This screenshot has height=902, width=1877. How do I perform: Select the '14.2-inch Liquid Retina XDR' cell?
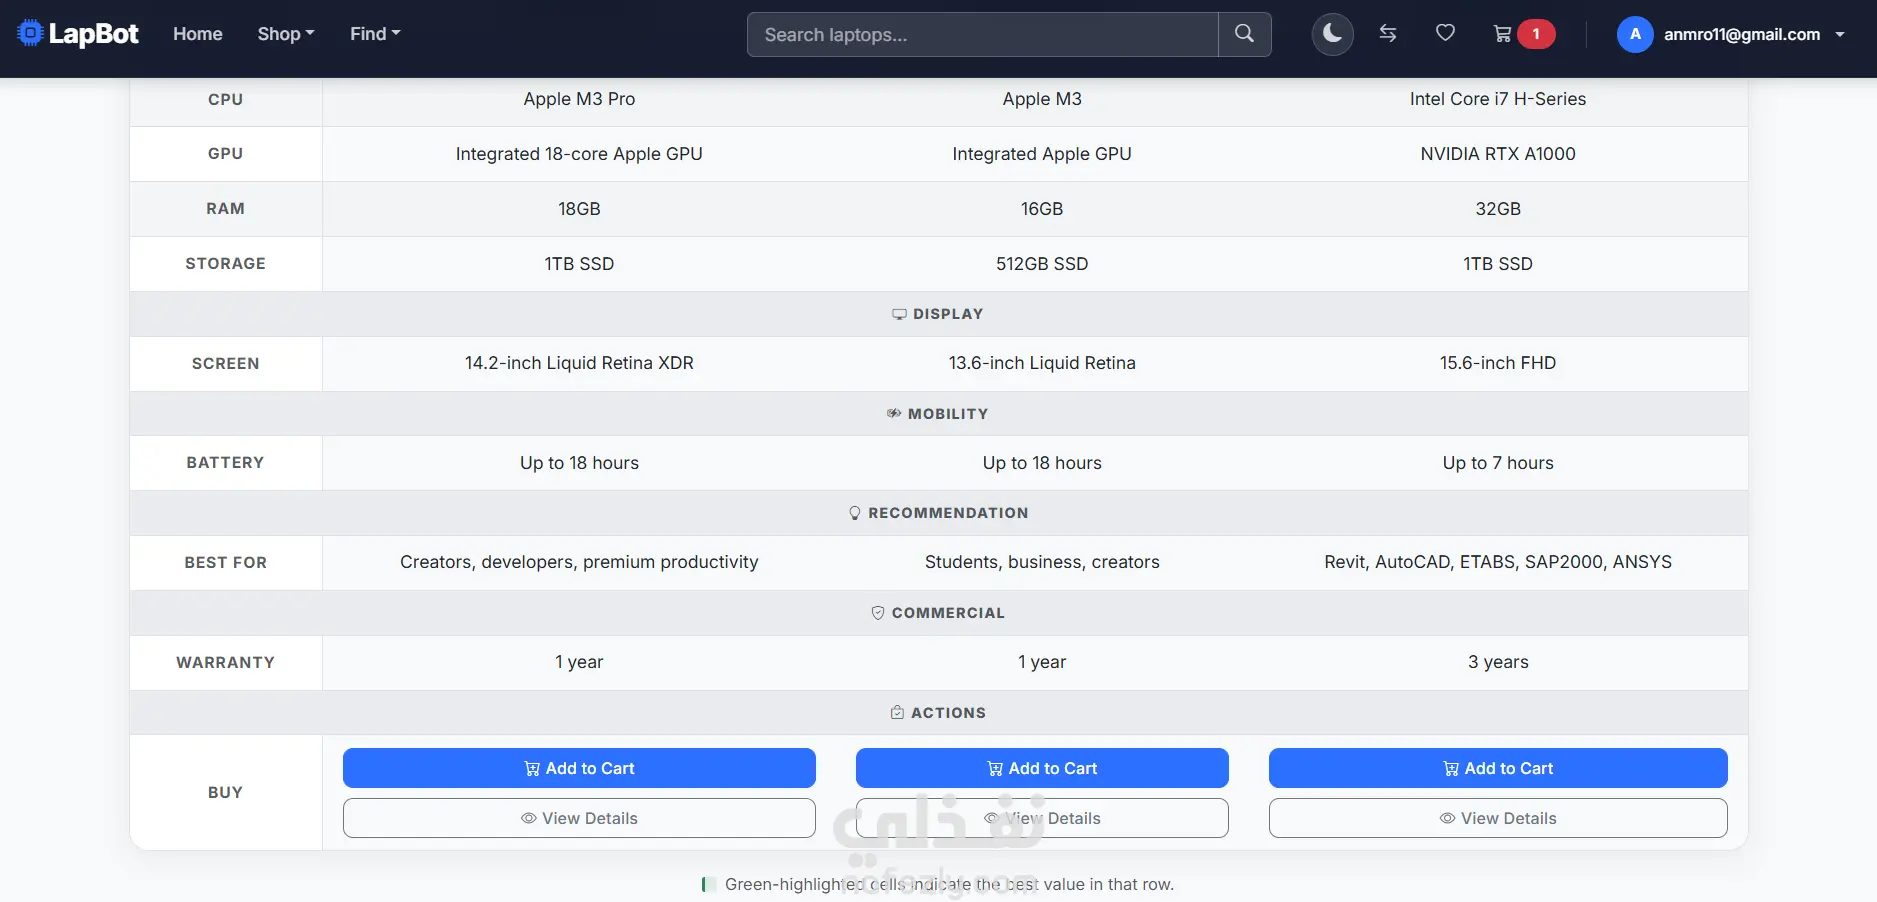pos(579,363)
